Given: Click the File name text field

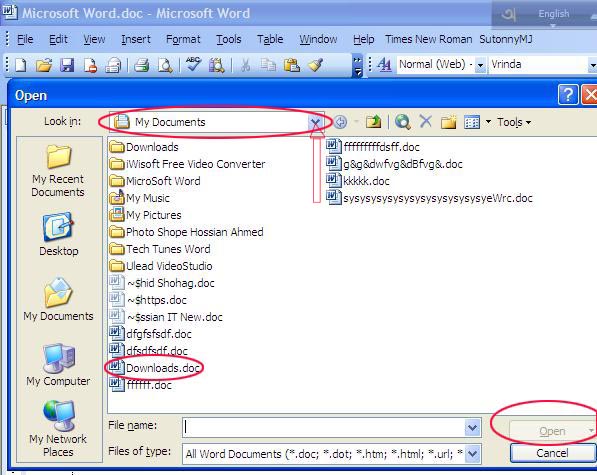Looking at the screenshot, I should pyautogui.click(x=324, y=427).
